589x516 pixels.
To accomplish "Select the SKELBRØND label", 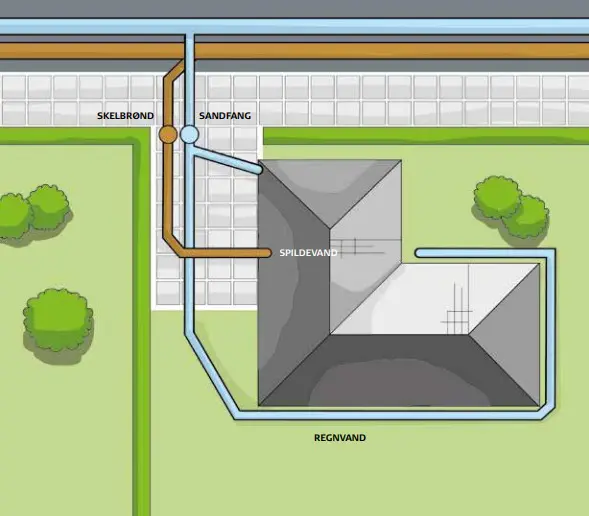I will 125,116.
